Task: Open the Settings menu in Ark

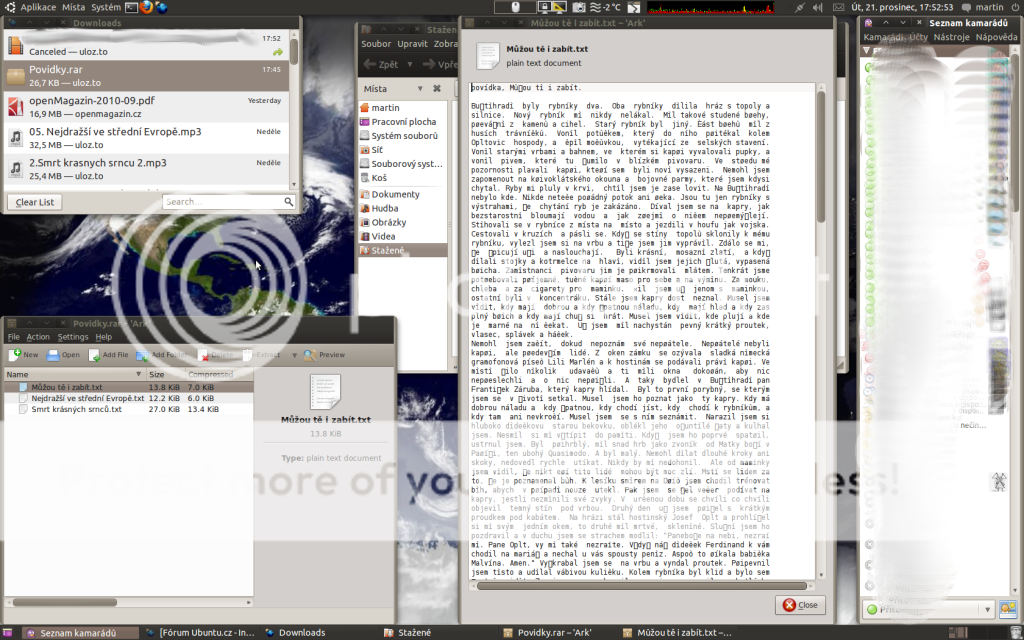Action: [73, 337]
